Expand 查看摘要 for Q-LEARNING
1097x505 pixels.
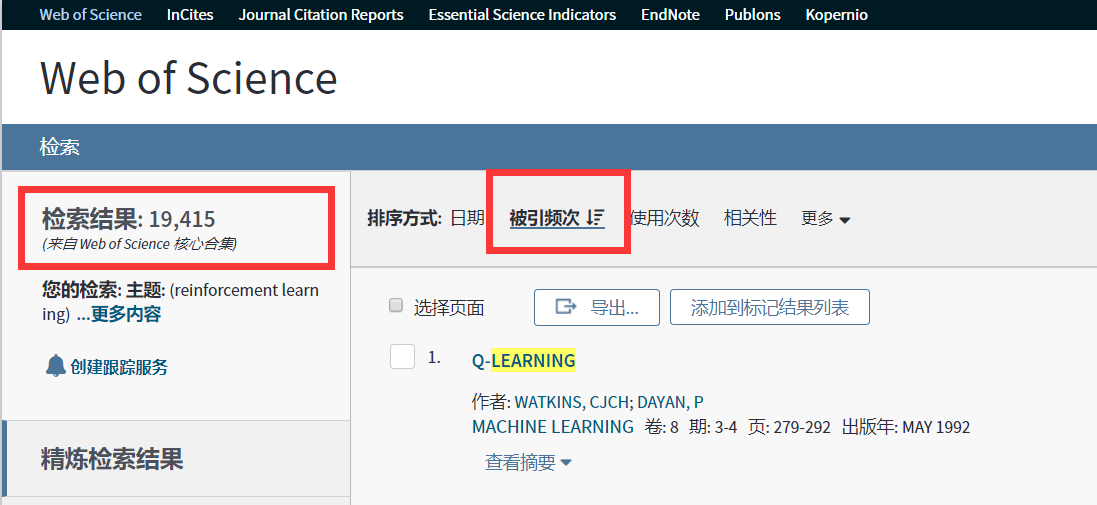tap(528, 462)
